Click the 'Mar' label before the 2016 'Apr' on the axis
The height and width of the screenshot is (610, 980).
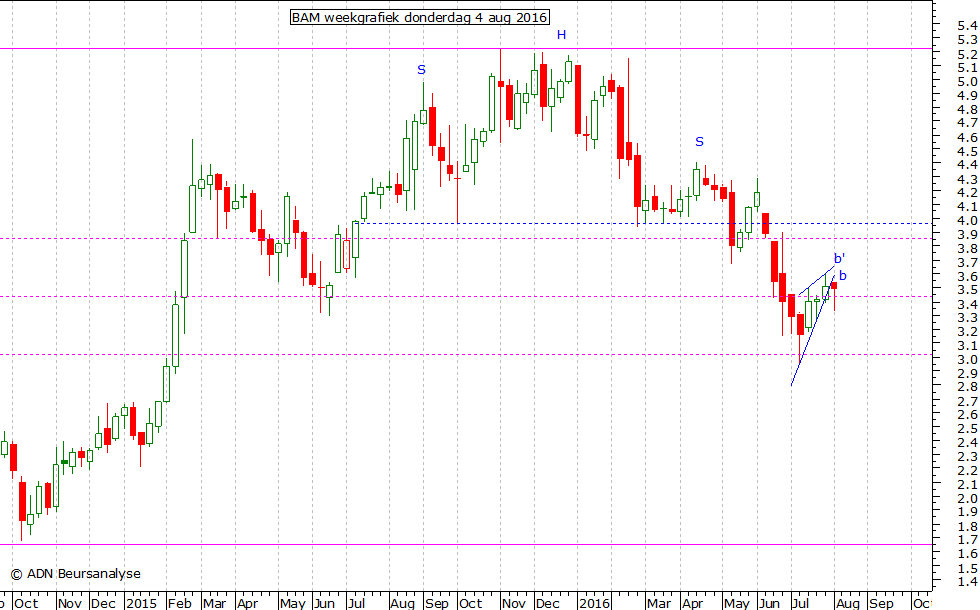tap(659, 603)
